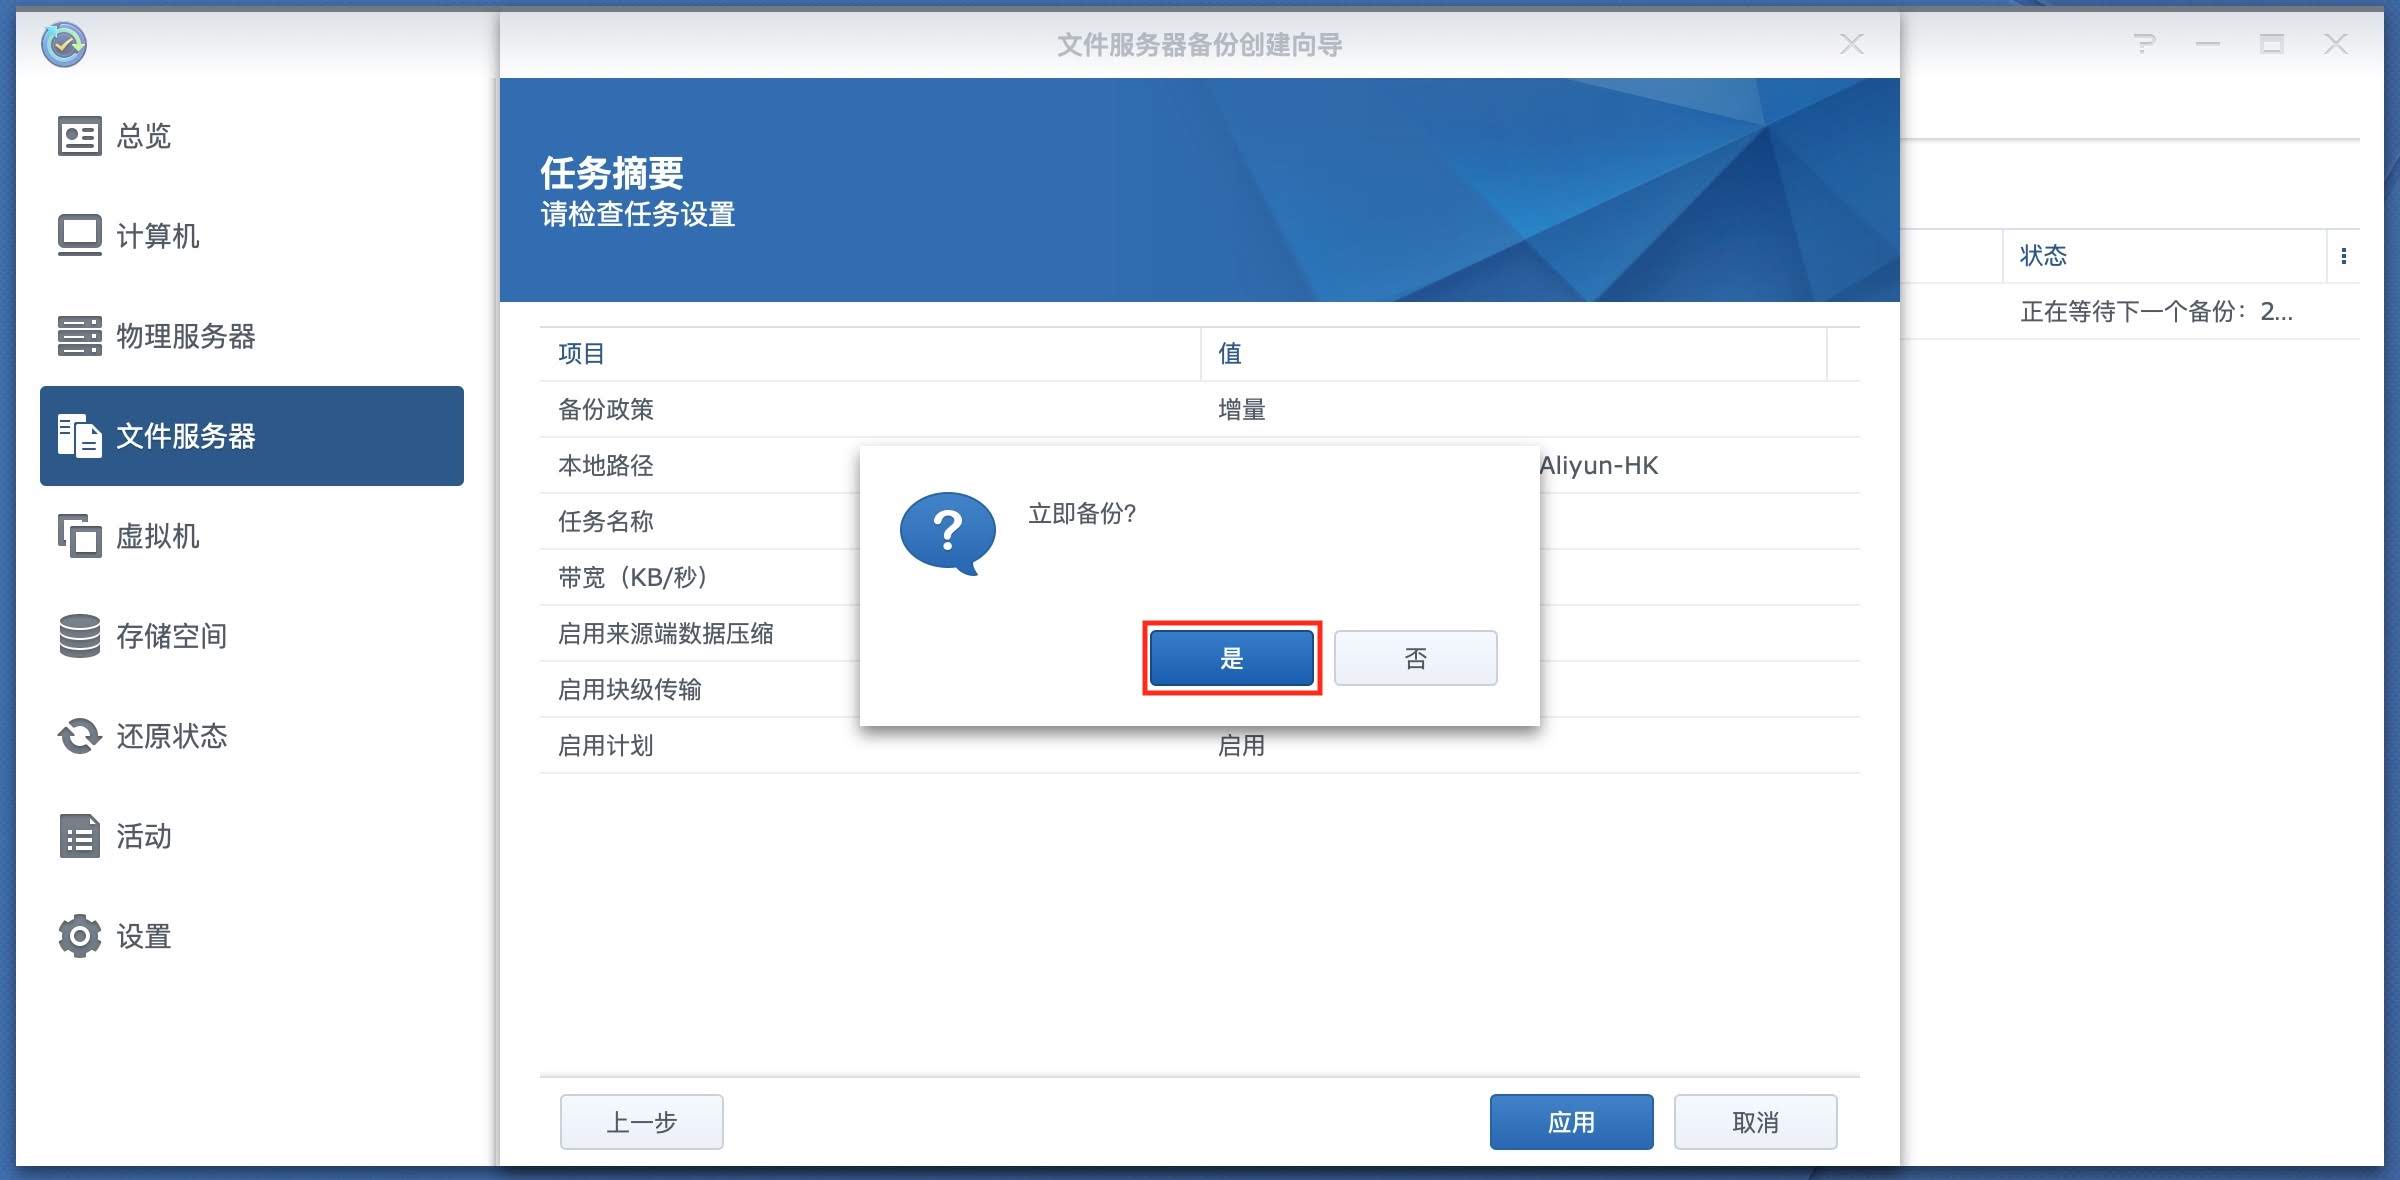Open the column options three-dot menu

[x=2344, y=256]
